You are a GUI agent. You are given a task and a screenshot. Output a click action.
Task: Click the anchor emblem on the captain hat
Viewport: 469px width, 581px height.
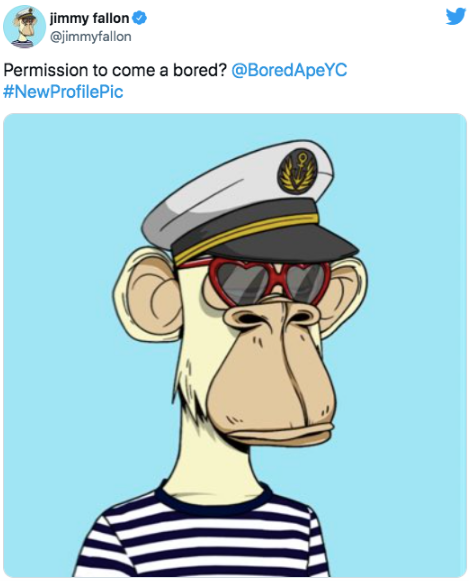(x=298, y=170)
